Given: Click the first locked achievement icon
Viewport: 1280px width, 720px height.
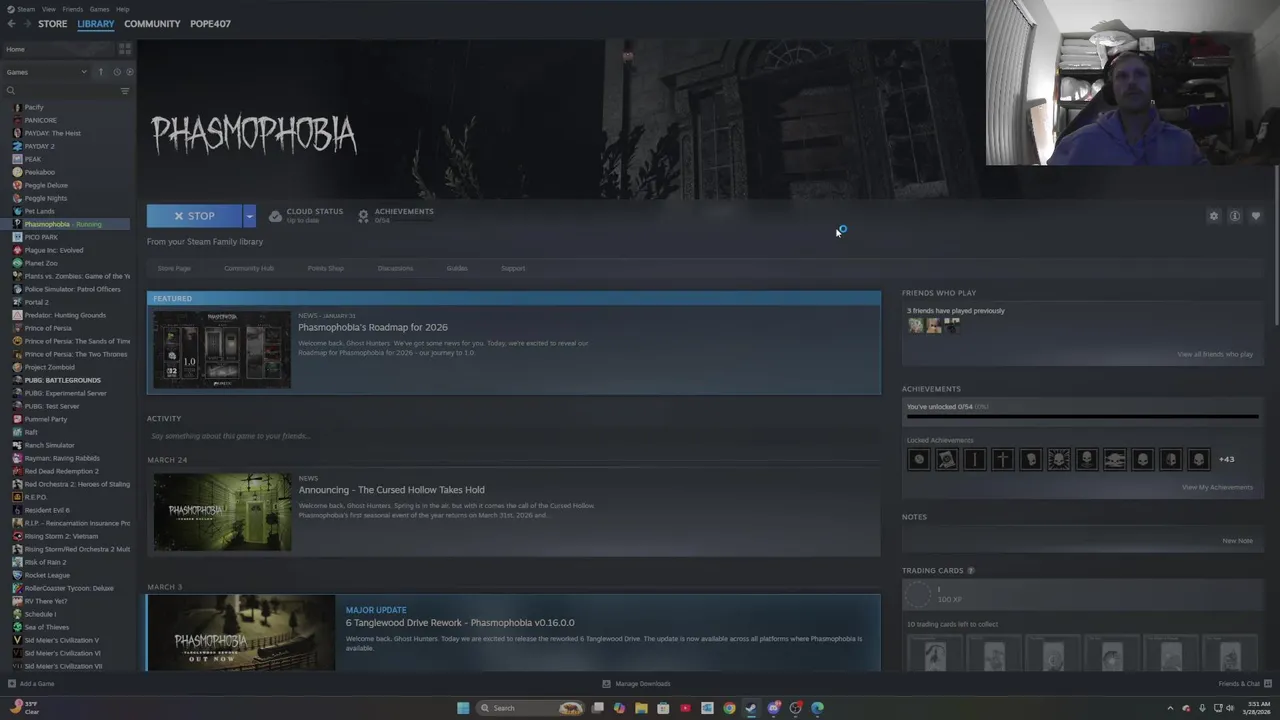Looking at the screenshot, I should (x=918, y=459).
